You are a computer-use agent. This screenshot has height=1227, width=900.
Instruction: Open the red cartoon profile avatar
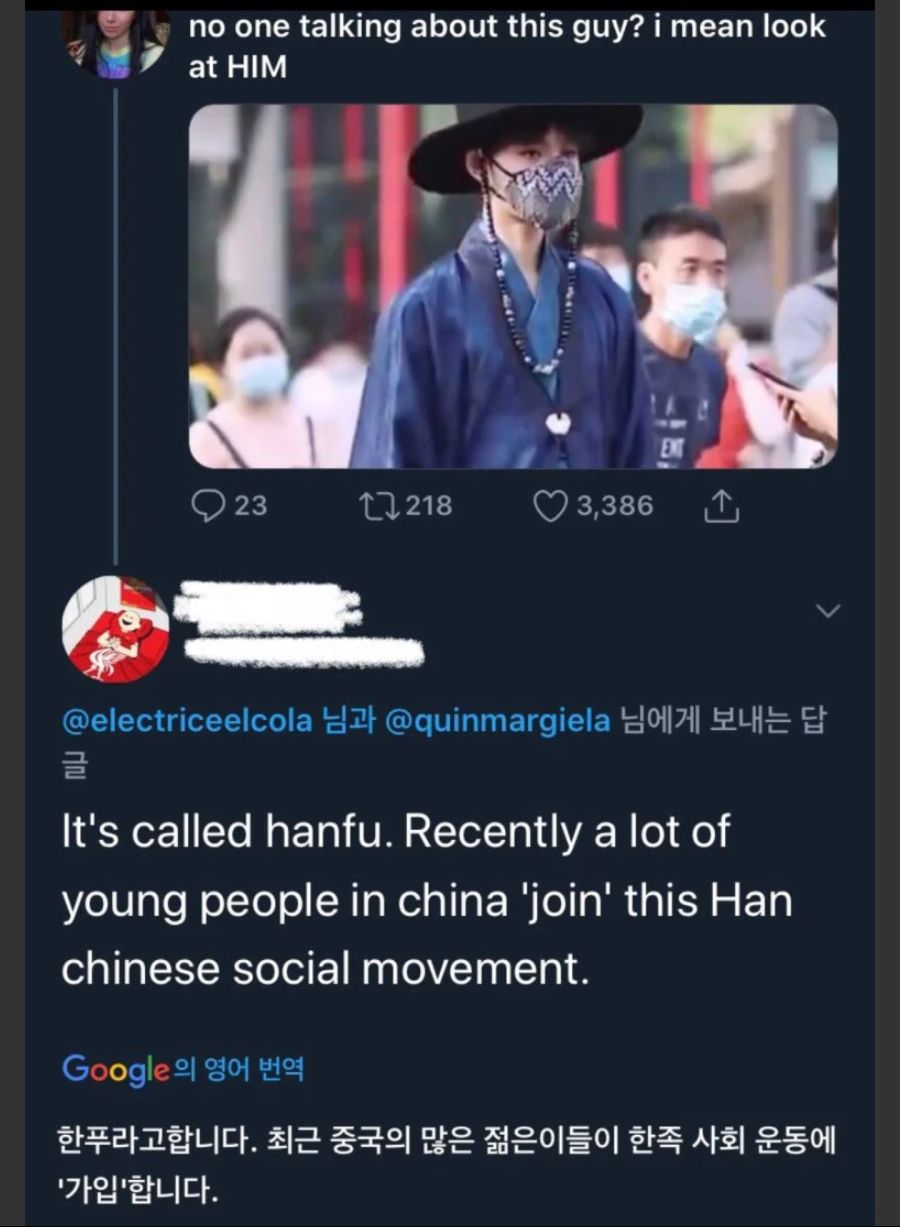pyautogui.click(x=116, y=629)
